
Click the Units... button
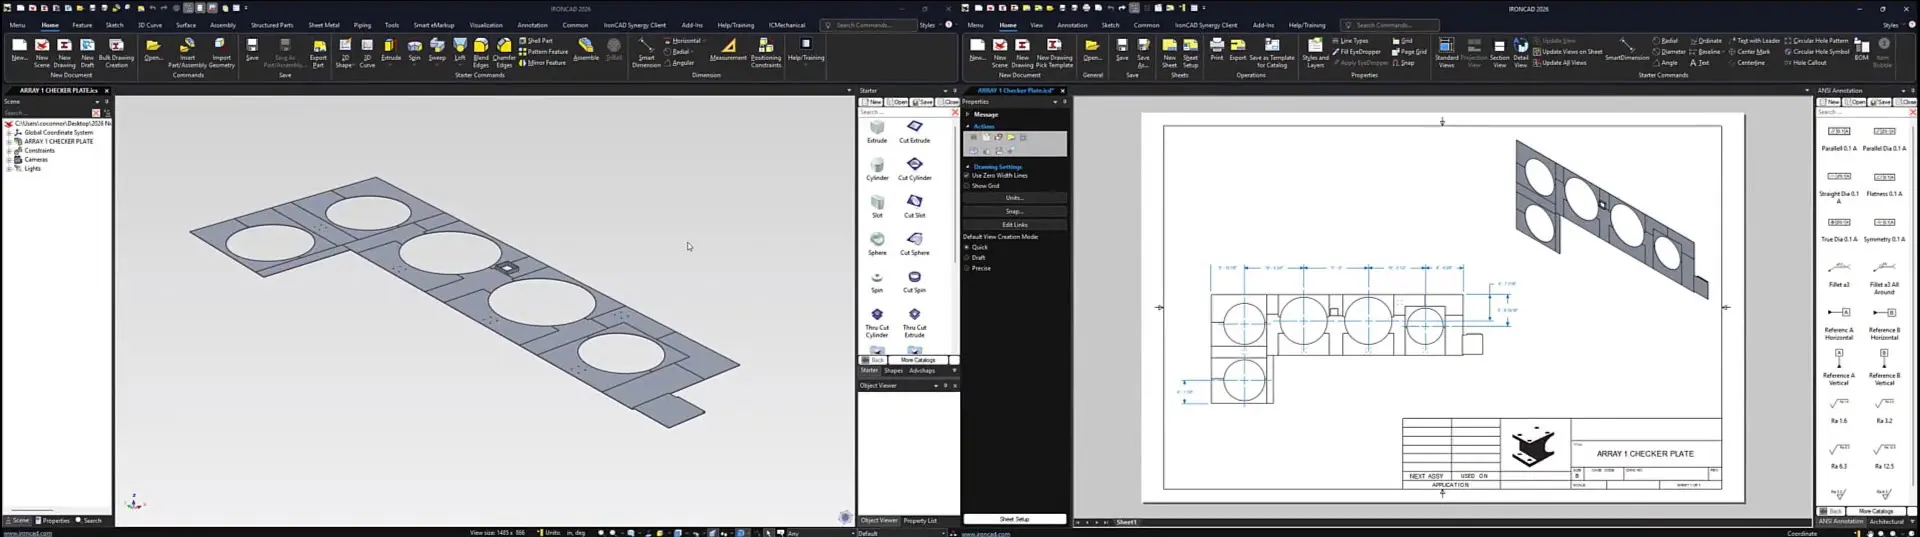pos(1014,198)
